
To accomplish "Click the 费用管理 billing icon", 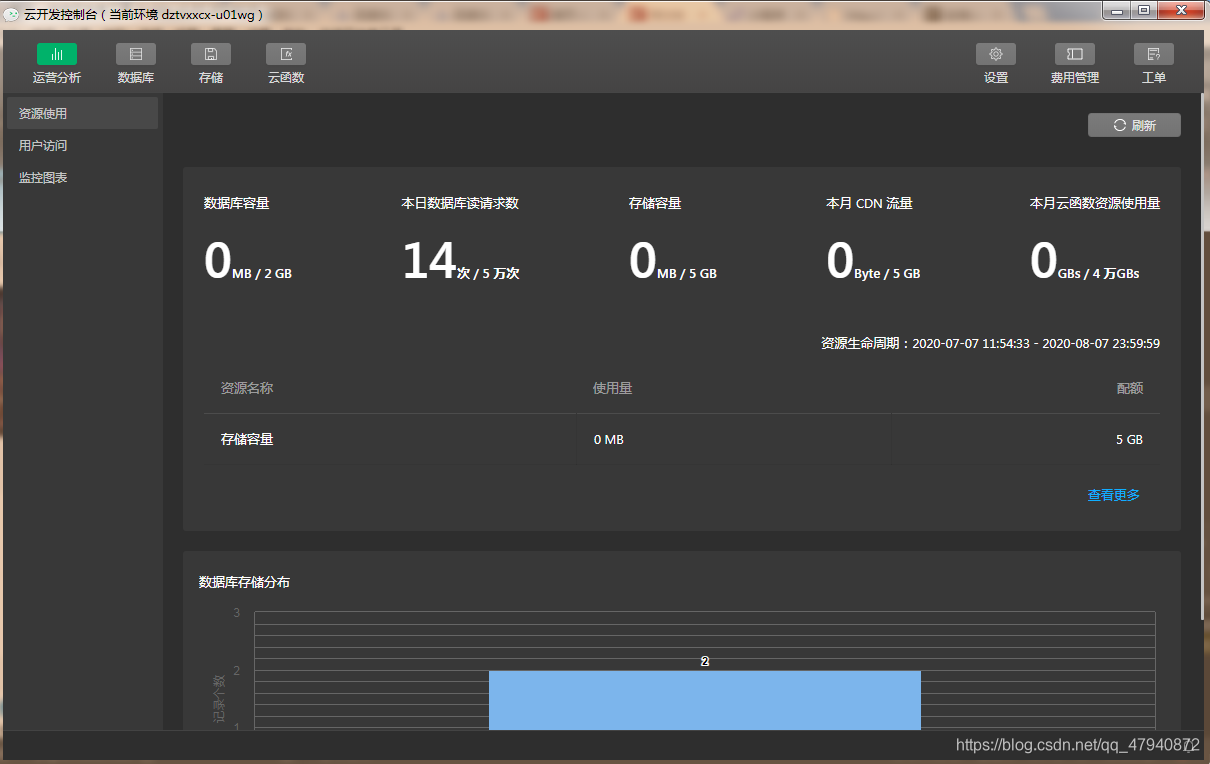I will click(x=1075, y=55).
